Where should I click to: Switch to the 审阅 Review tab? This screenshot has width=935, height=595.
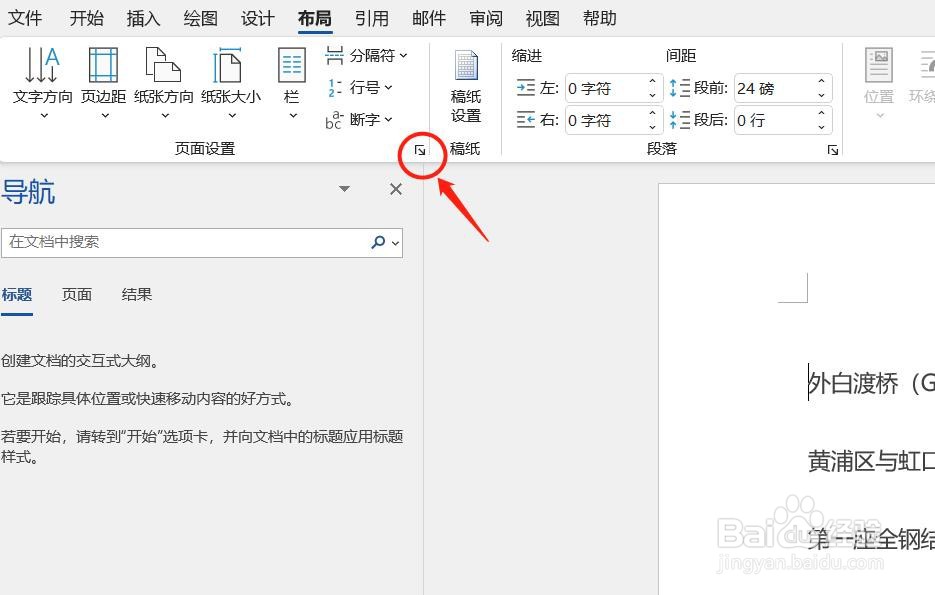coord(486,18)
